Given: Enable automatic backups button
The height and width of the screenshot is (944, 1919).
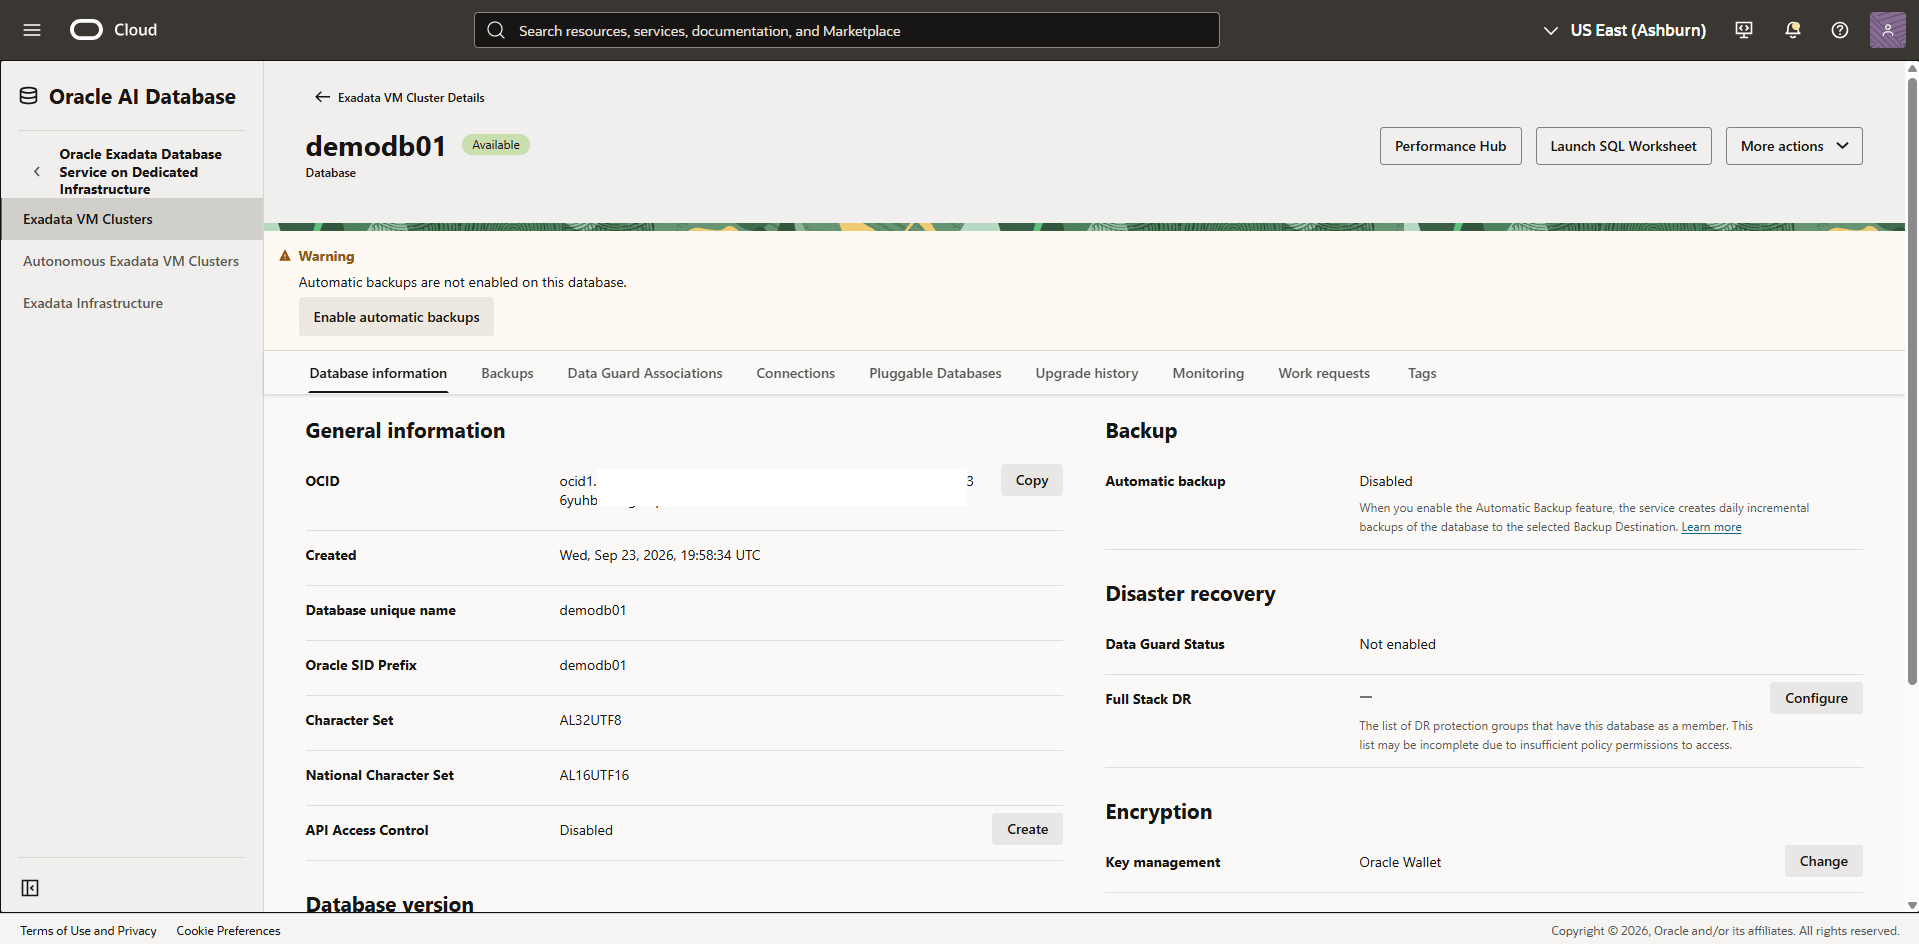Looking at the screenshot, I should tap(396, 317).
